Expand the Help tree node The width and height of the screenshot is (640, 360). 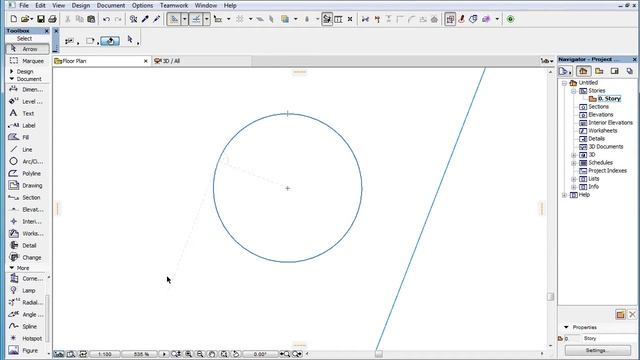tap(564, 195)
